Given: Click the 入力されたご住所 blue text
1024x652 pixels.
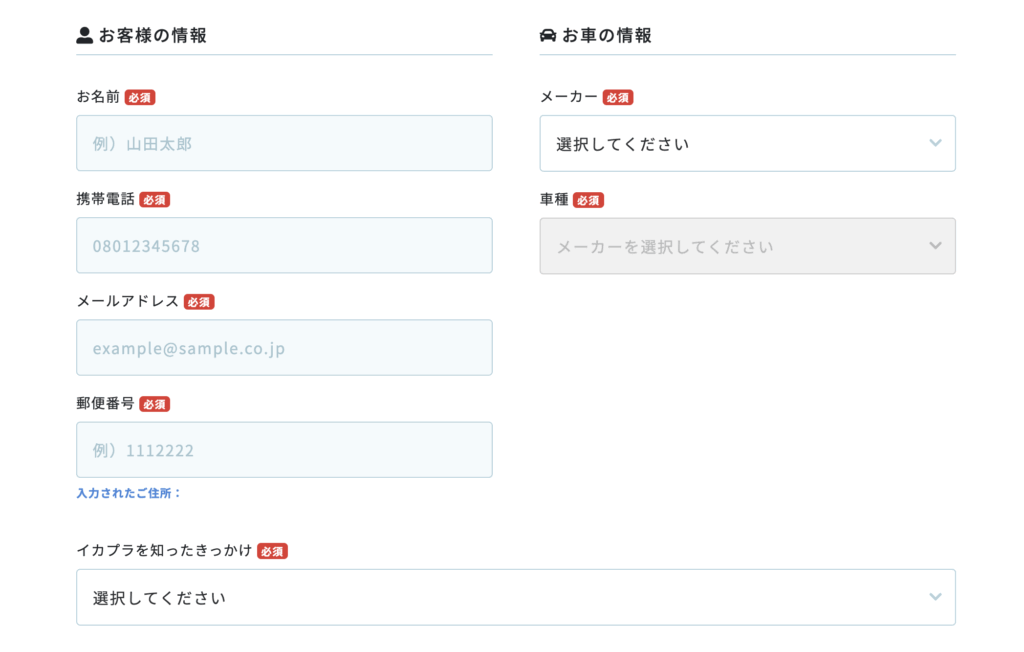Looking at the screenshot, I should [129, 493].
